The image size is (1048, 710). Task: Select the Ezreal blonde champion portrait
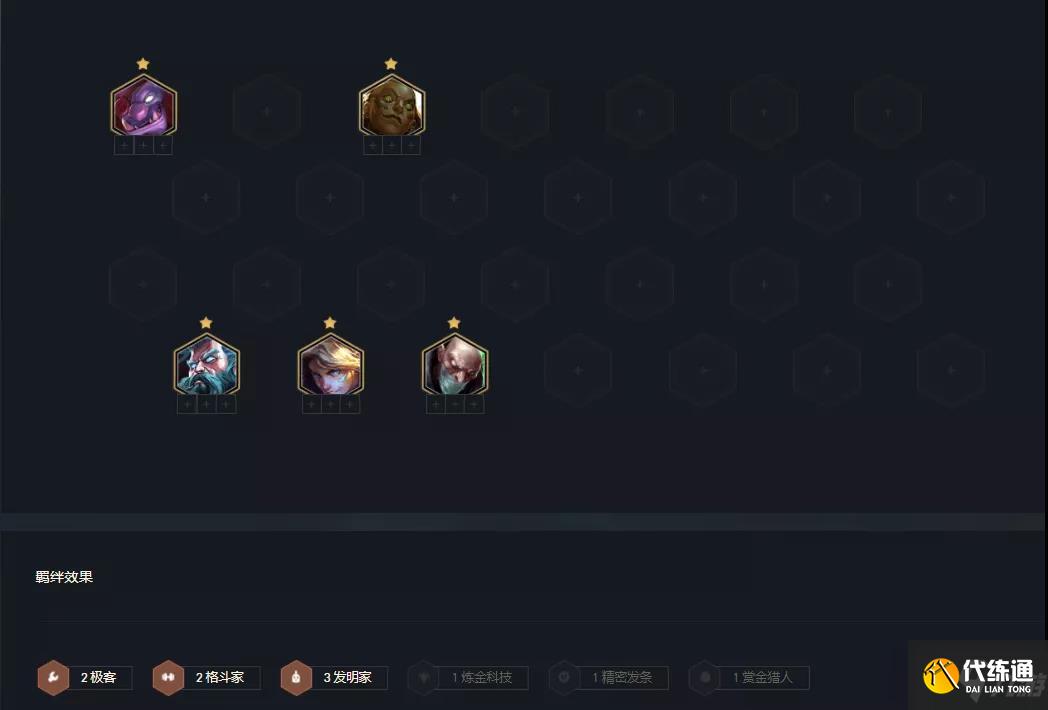330,364
